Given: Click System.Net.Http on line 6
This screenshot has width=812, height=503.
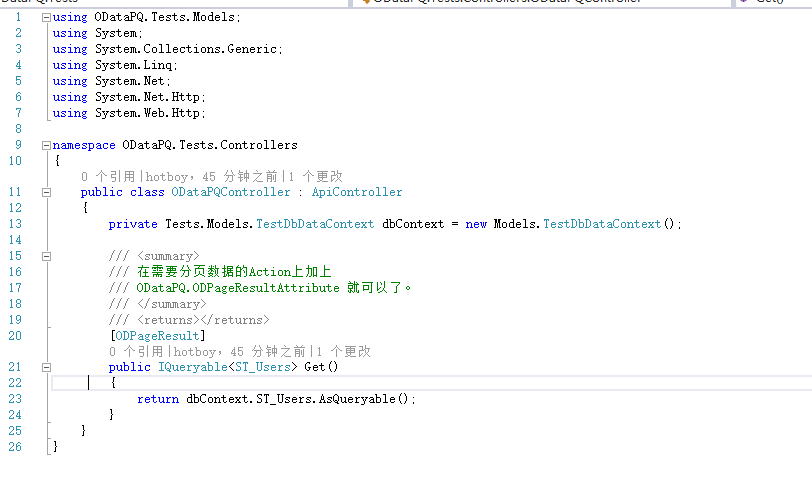Looking at the screenshot, I should tap(147, 97).
